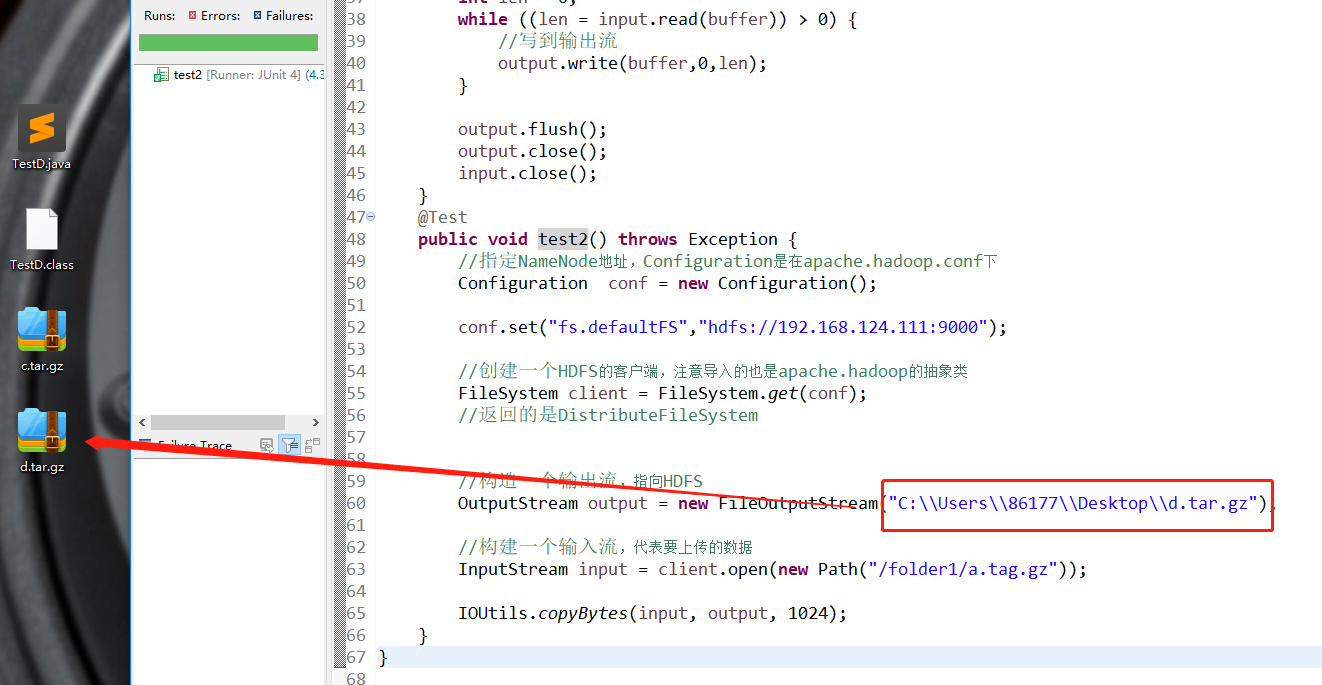
Task: Click line number 52 in gutter
Action: tap(356, 327)
